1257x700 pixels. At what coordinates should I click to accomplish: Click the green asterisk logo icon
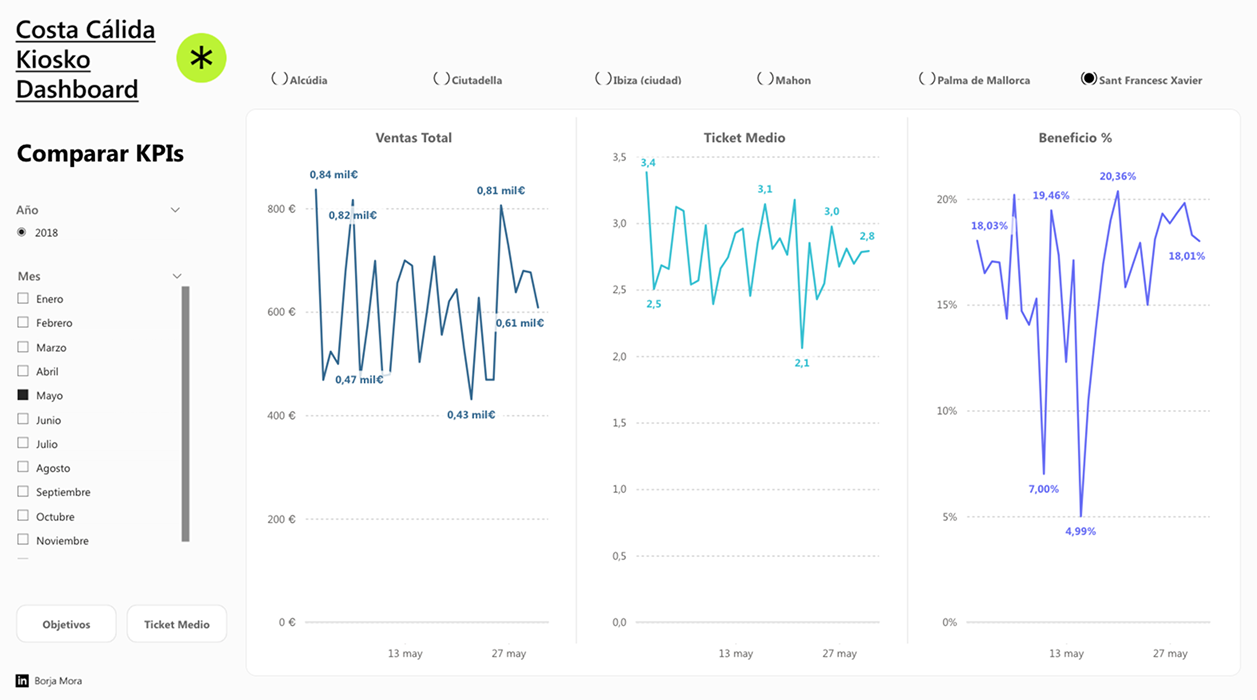pos(201,58)
